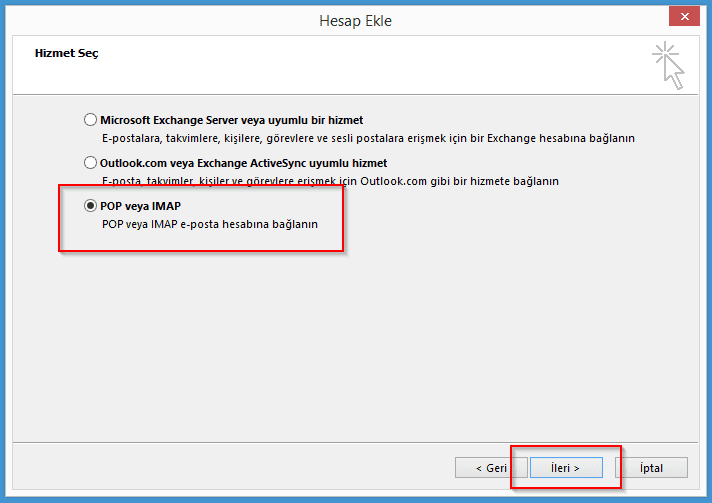
Task: Click the İleri > button
Action: point(566,468)
